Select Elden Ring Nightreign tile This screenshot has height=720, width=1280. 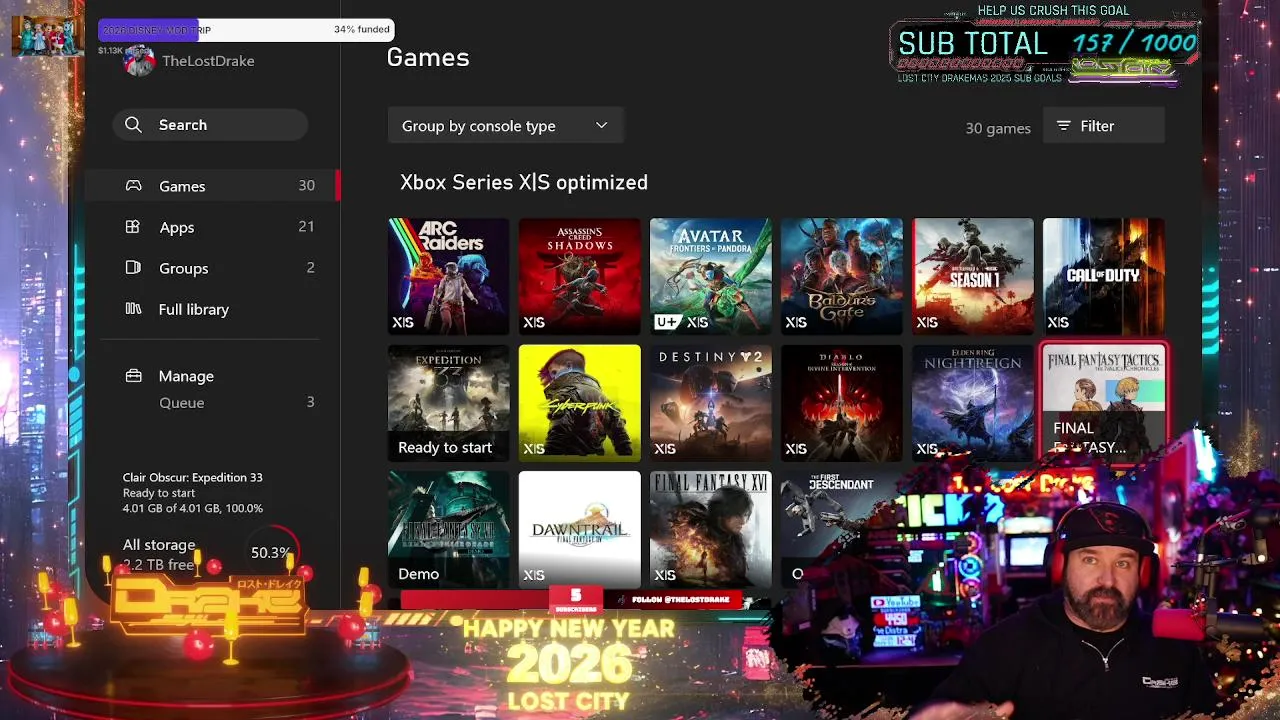(972, 402)
